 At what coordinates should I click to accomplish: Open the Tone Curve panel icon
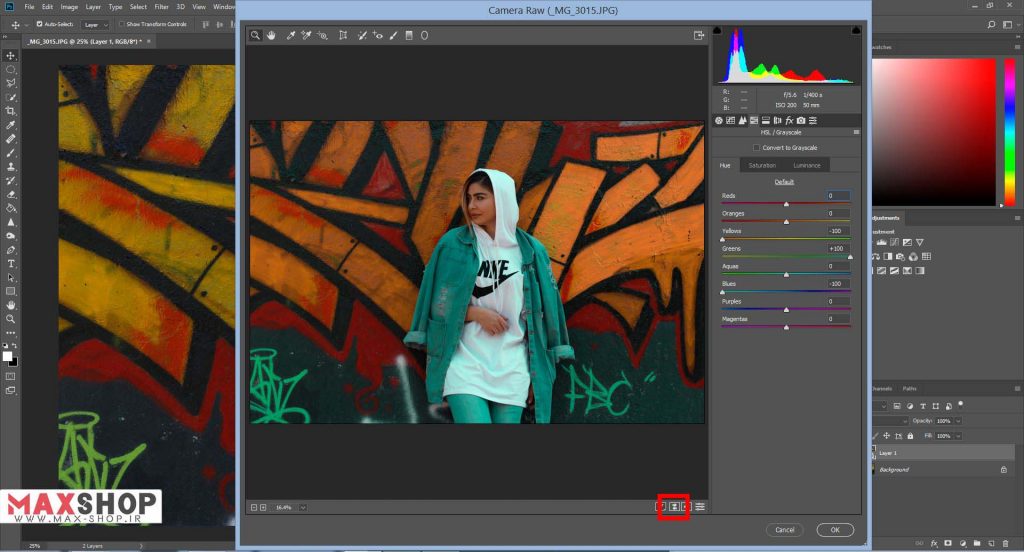coord(731,120)
